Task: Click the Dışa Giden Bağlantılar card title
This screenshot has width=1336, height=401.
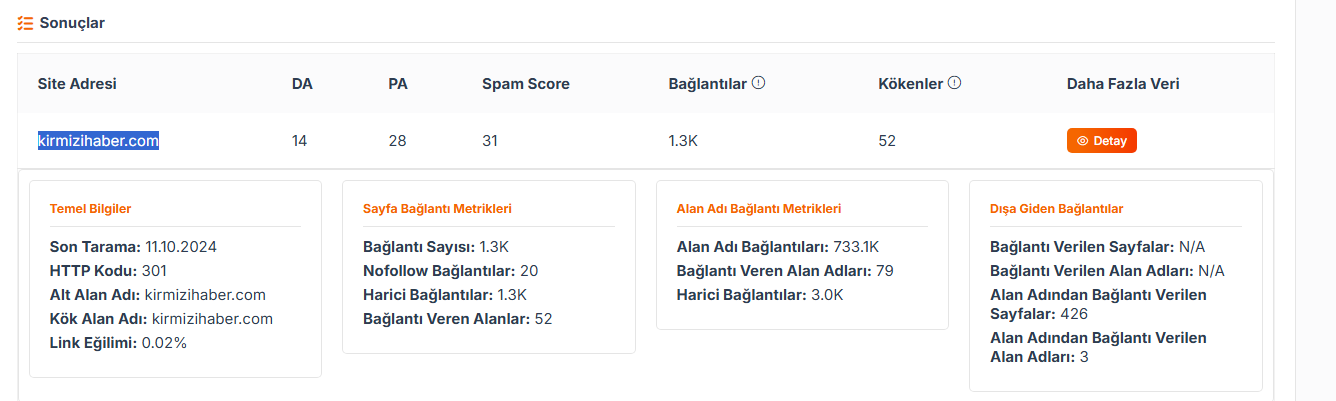Action: (x=1056, y=209)
